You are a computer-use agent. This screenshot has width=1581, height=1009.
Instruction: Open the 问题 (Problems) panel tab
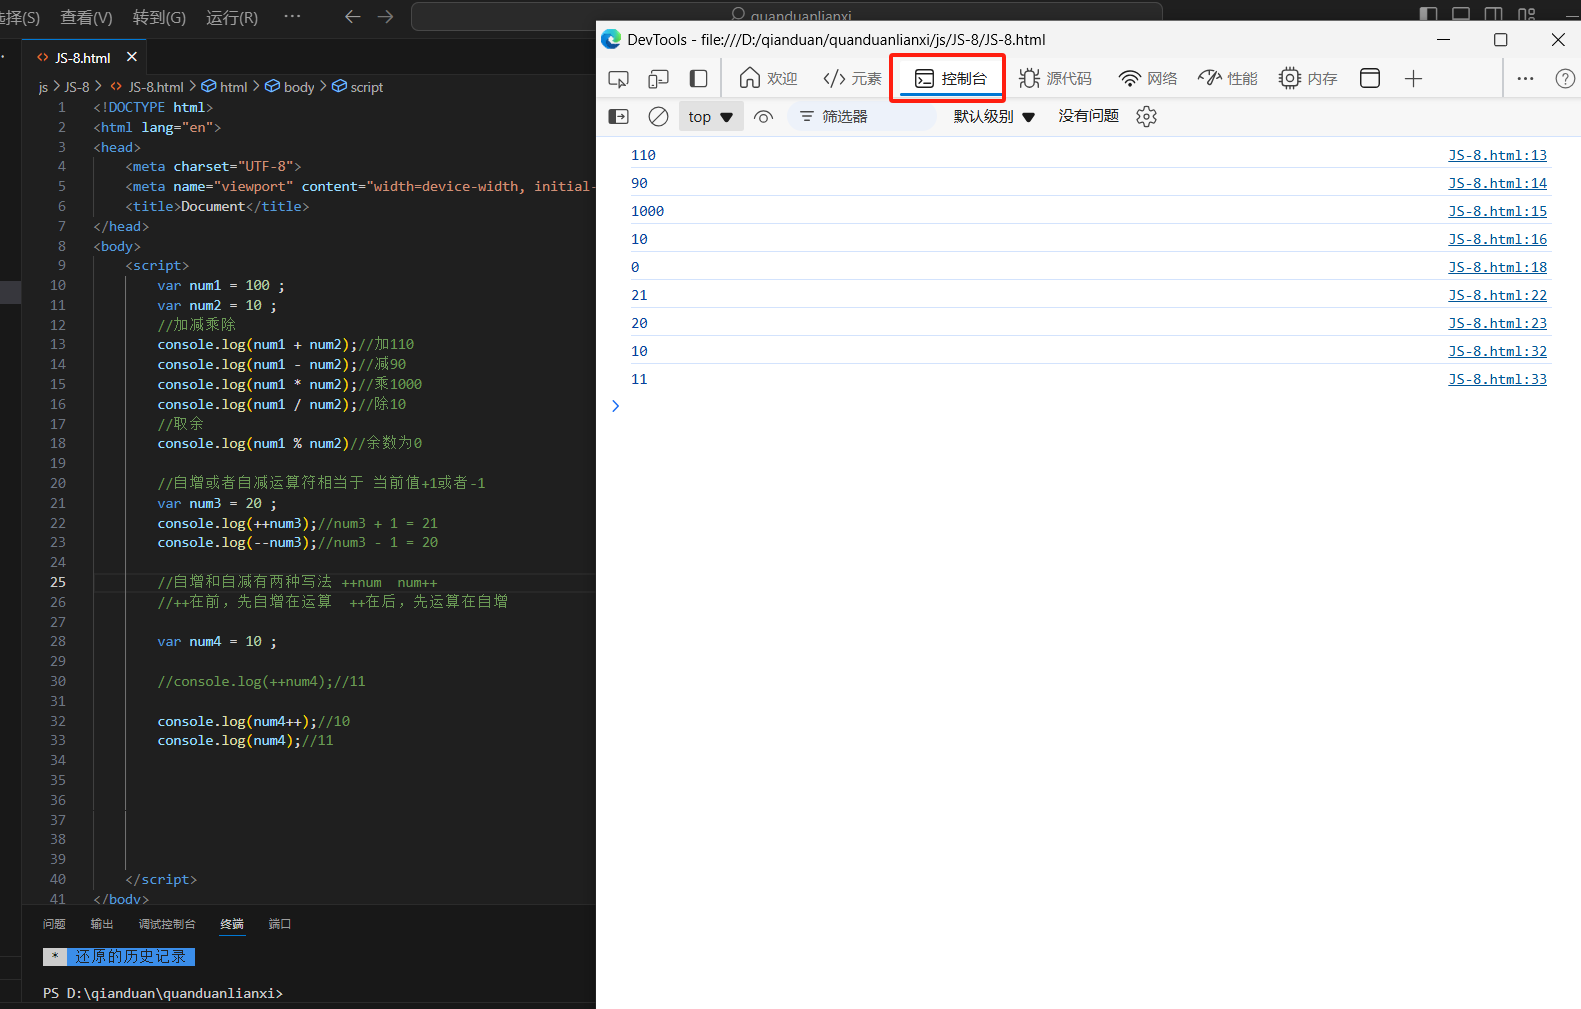click(x=54, y=924)
